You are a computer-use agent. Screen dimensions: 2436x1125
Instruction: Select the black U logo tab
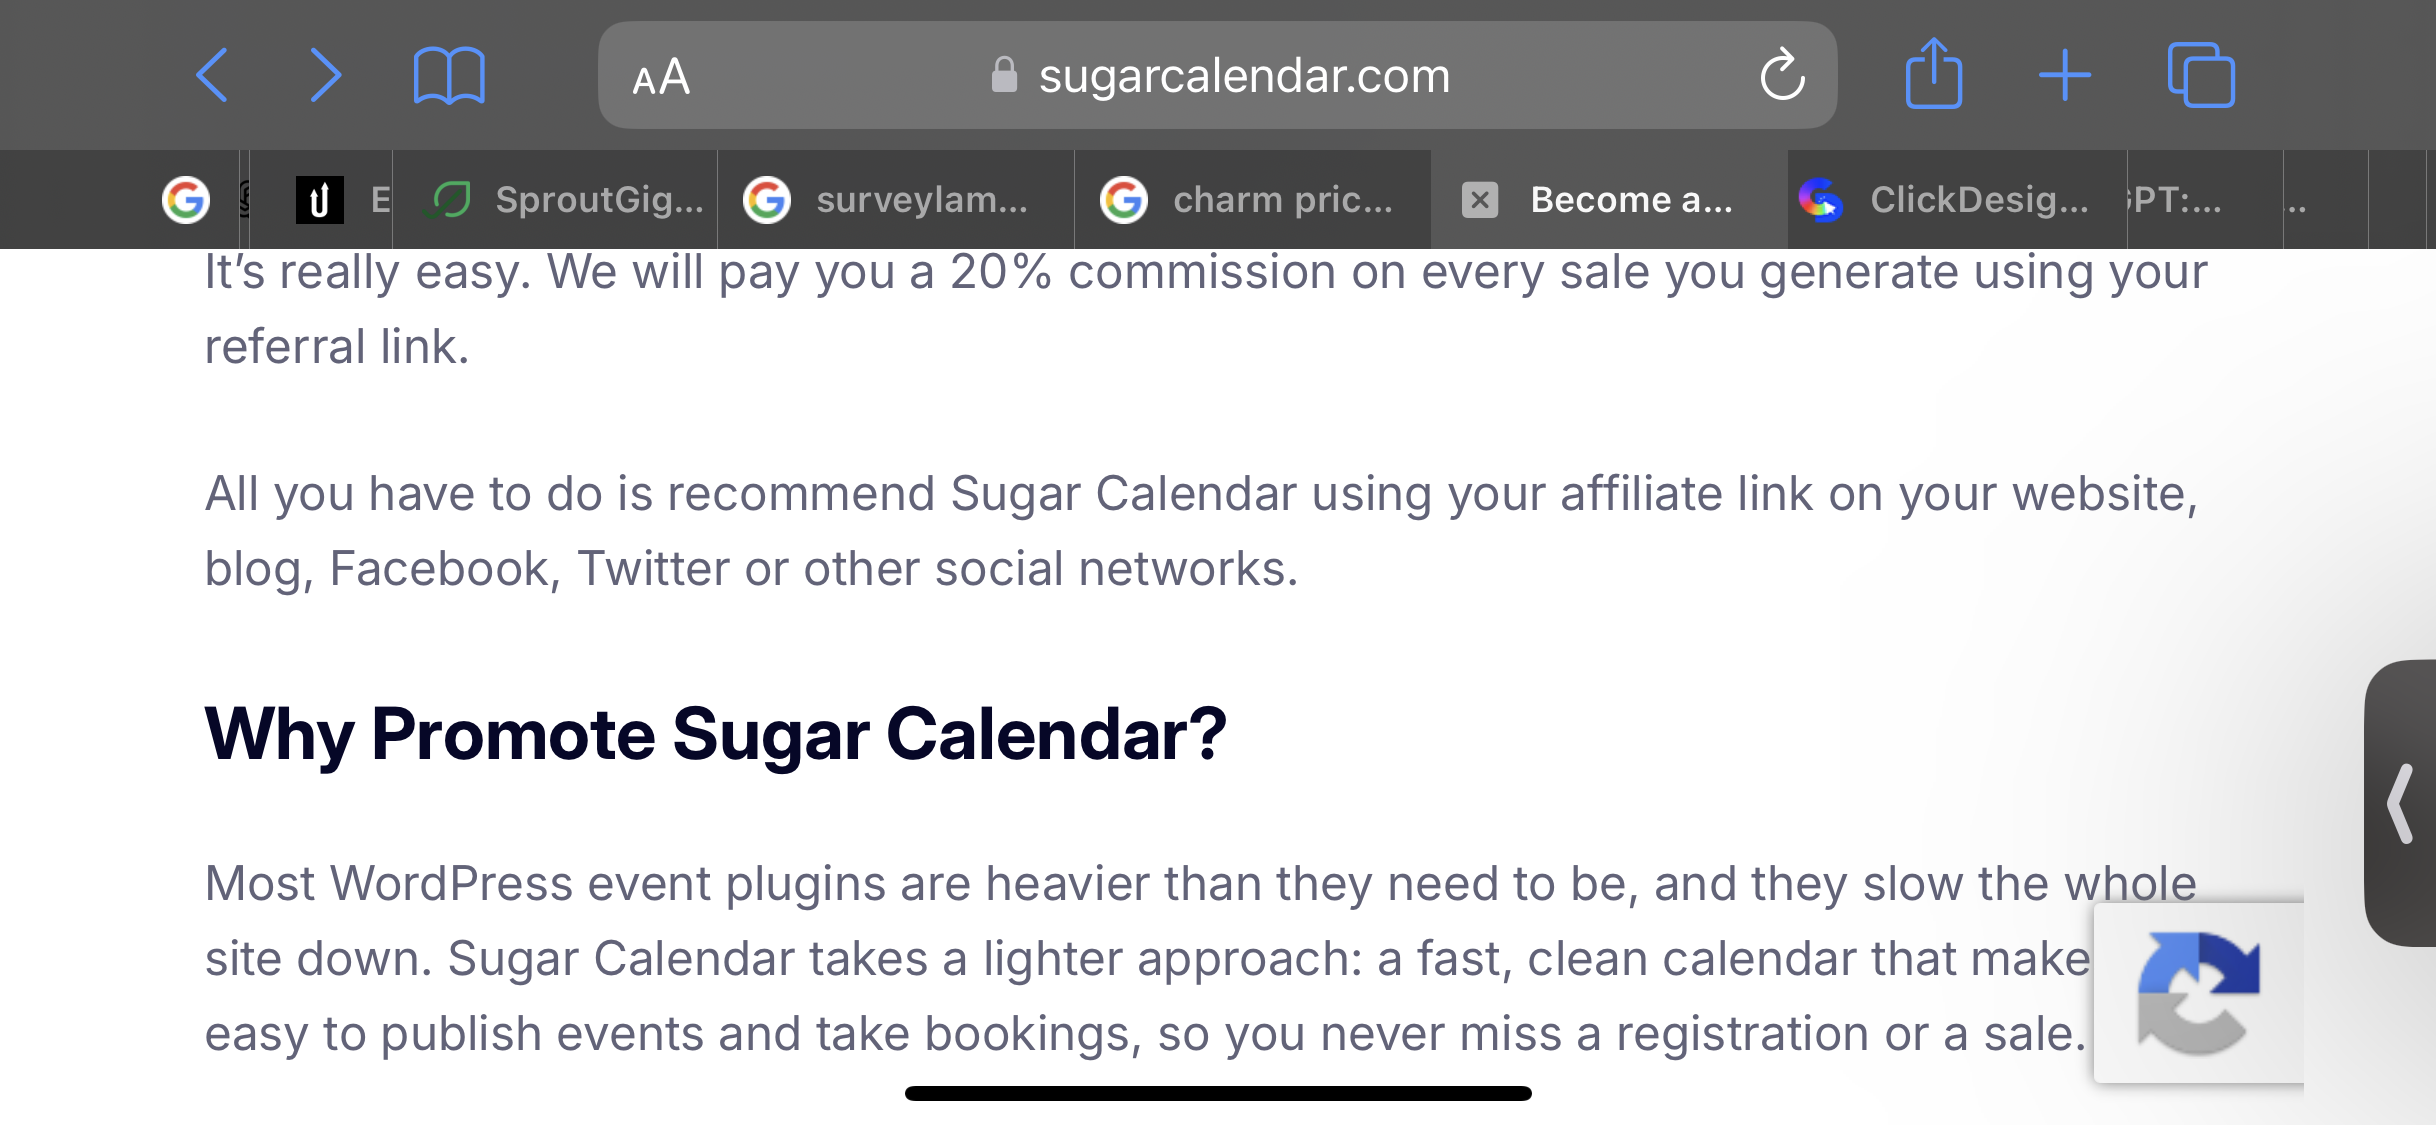point(320,199)
